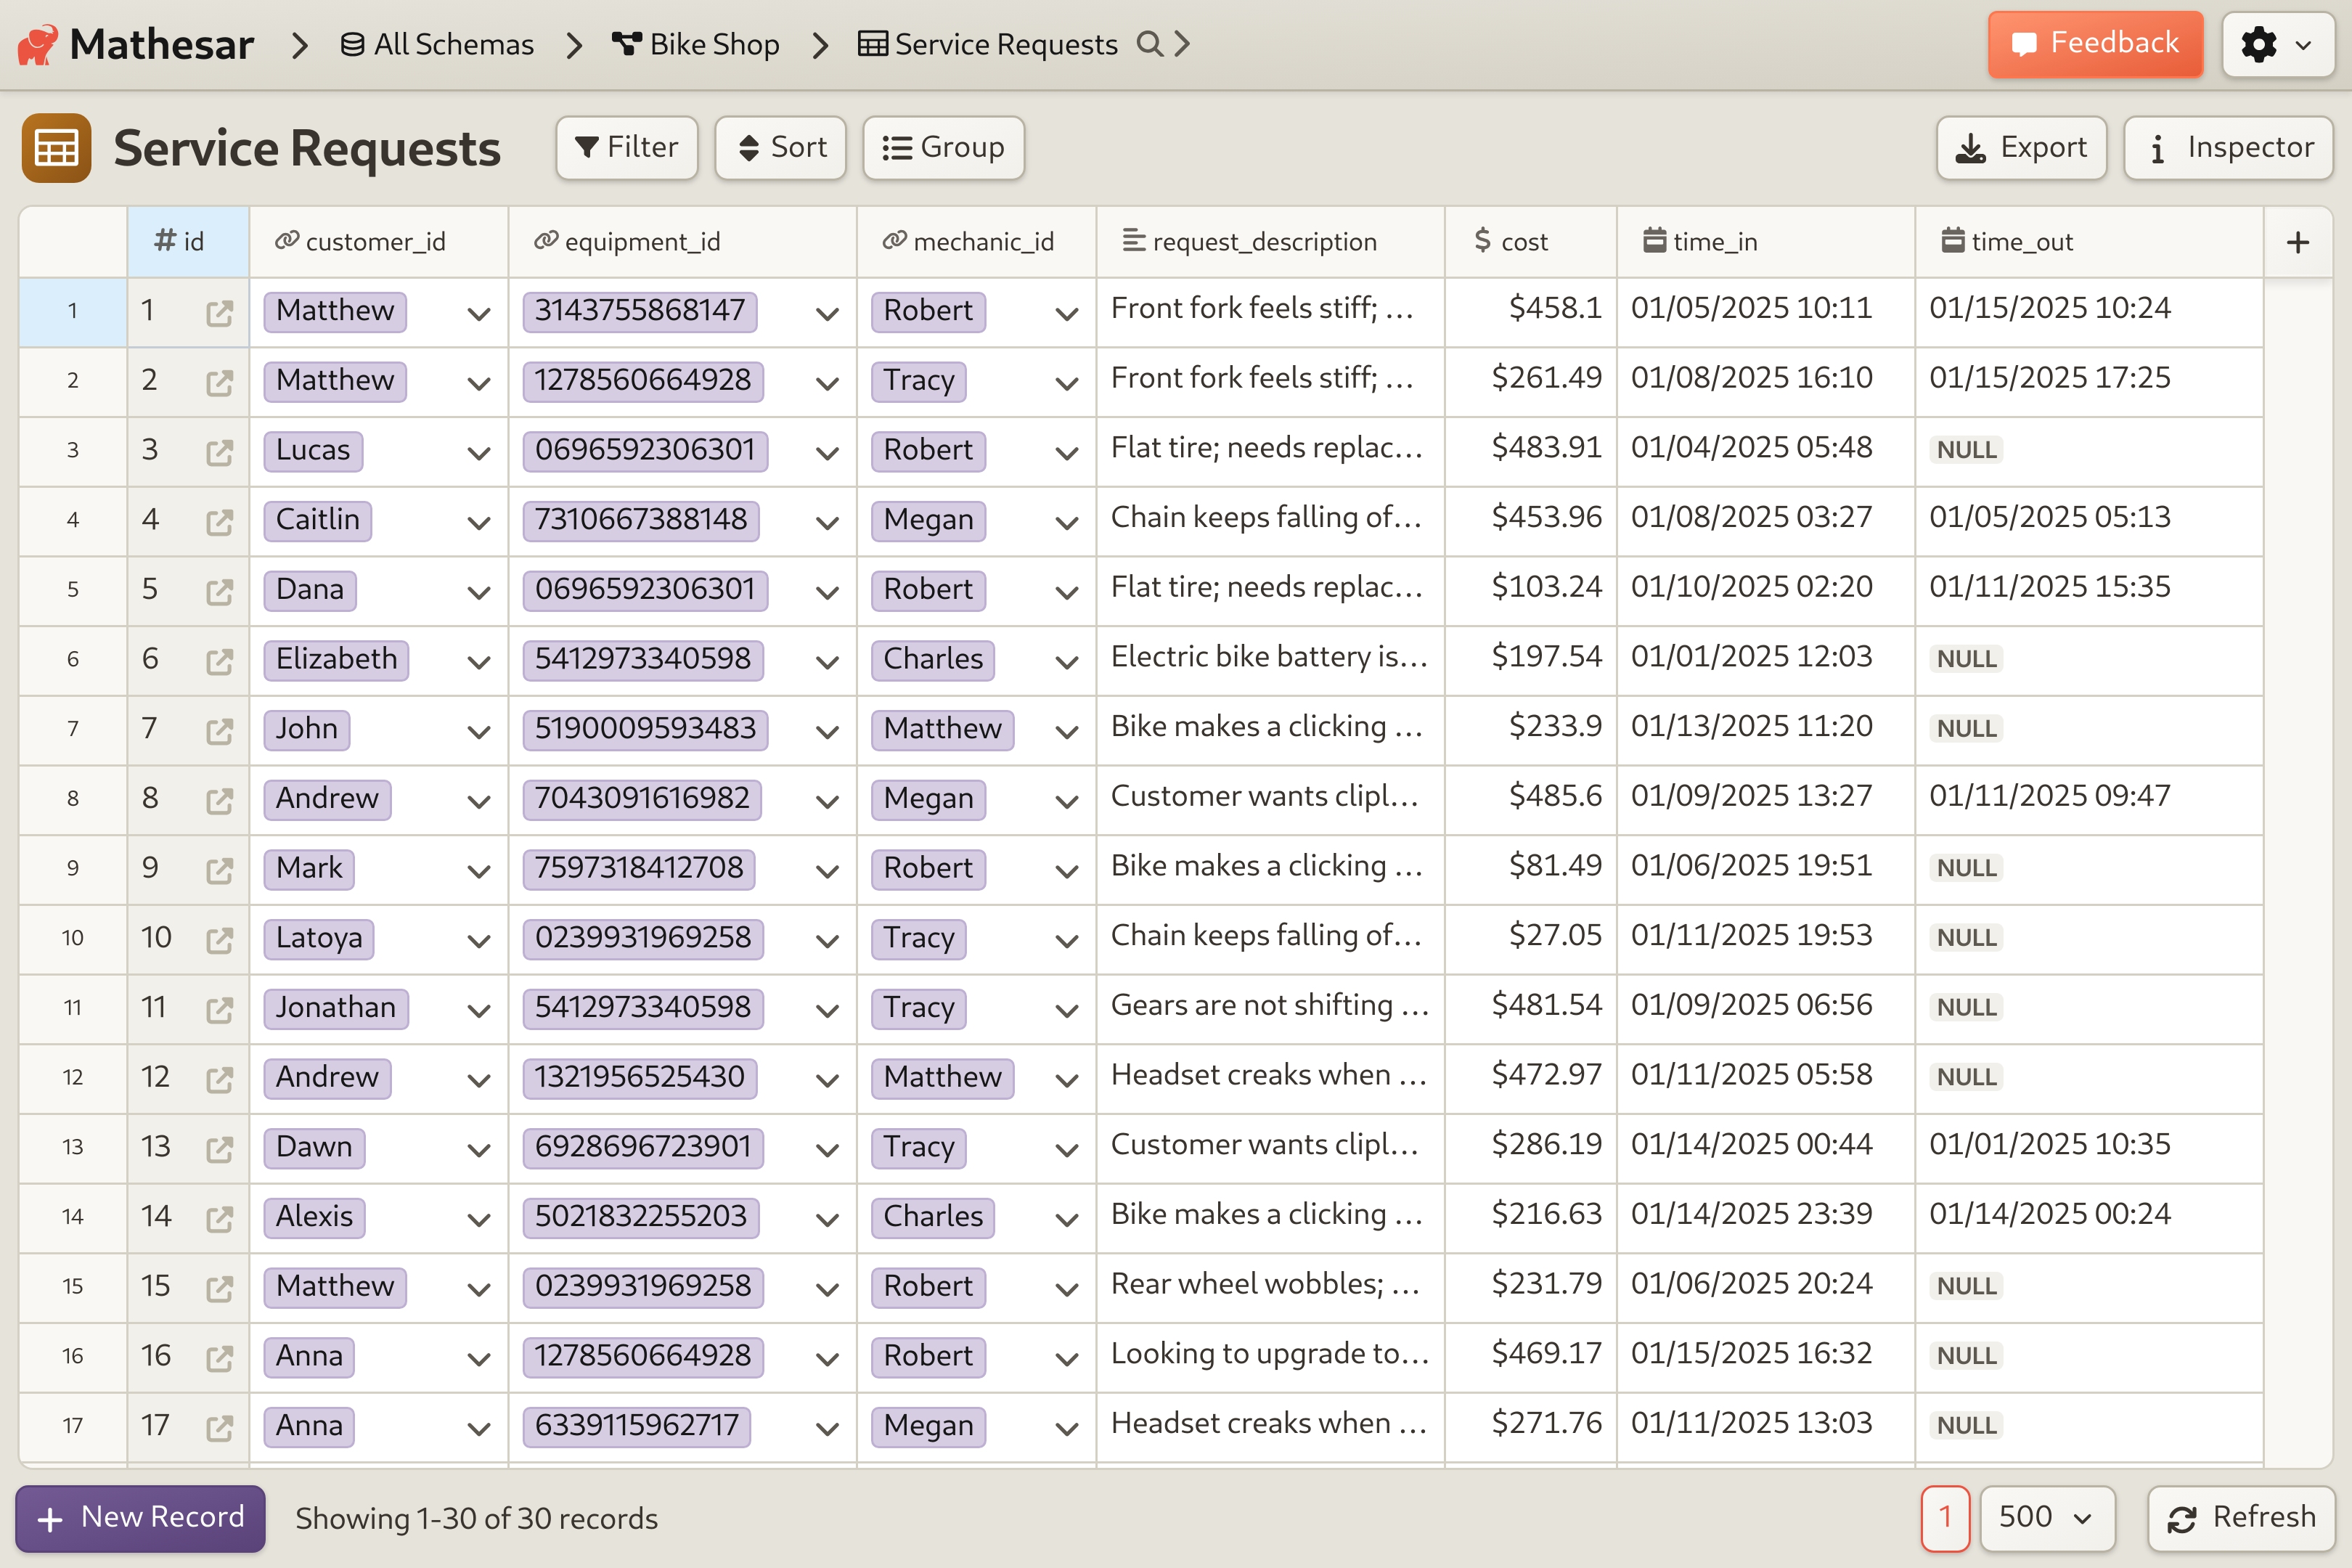This screenshot has height=1568, width=2352.
Task: Select the id column header
Action: 188,242
